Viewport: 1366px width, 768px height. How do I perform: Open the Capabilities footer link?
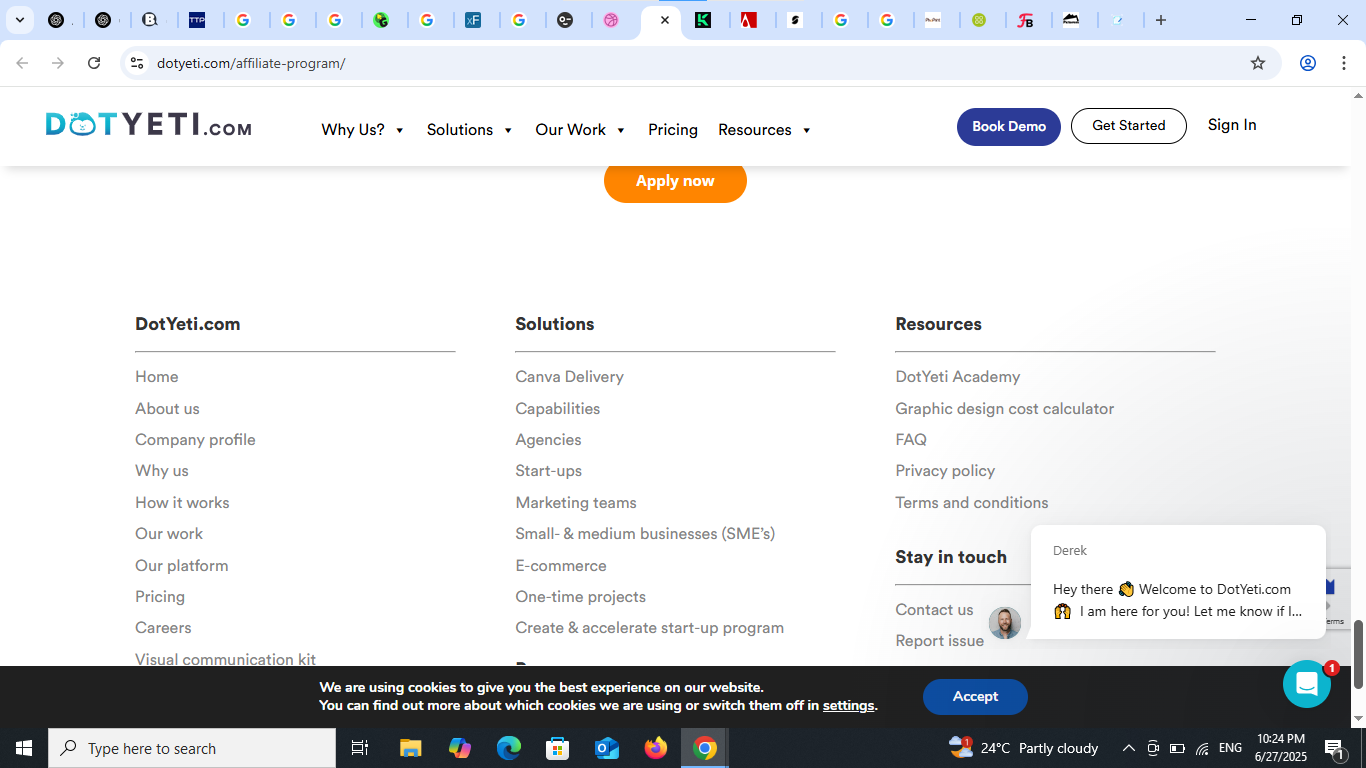point(558,409)
